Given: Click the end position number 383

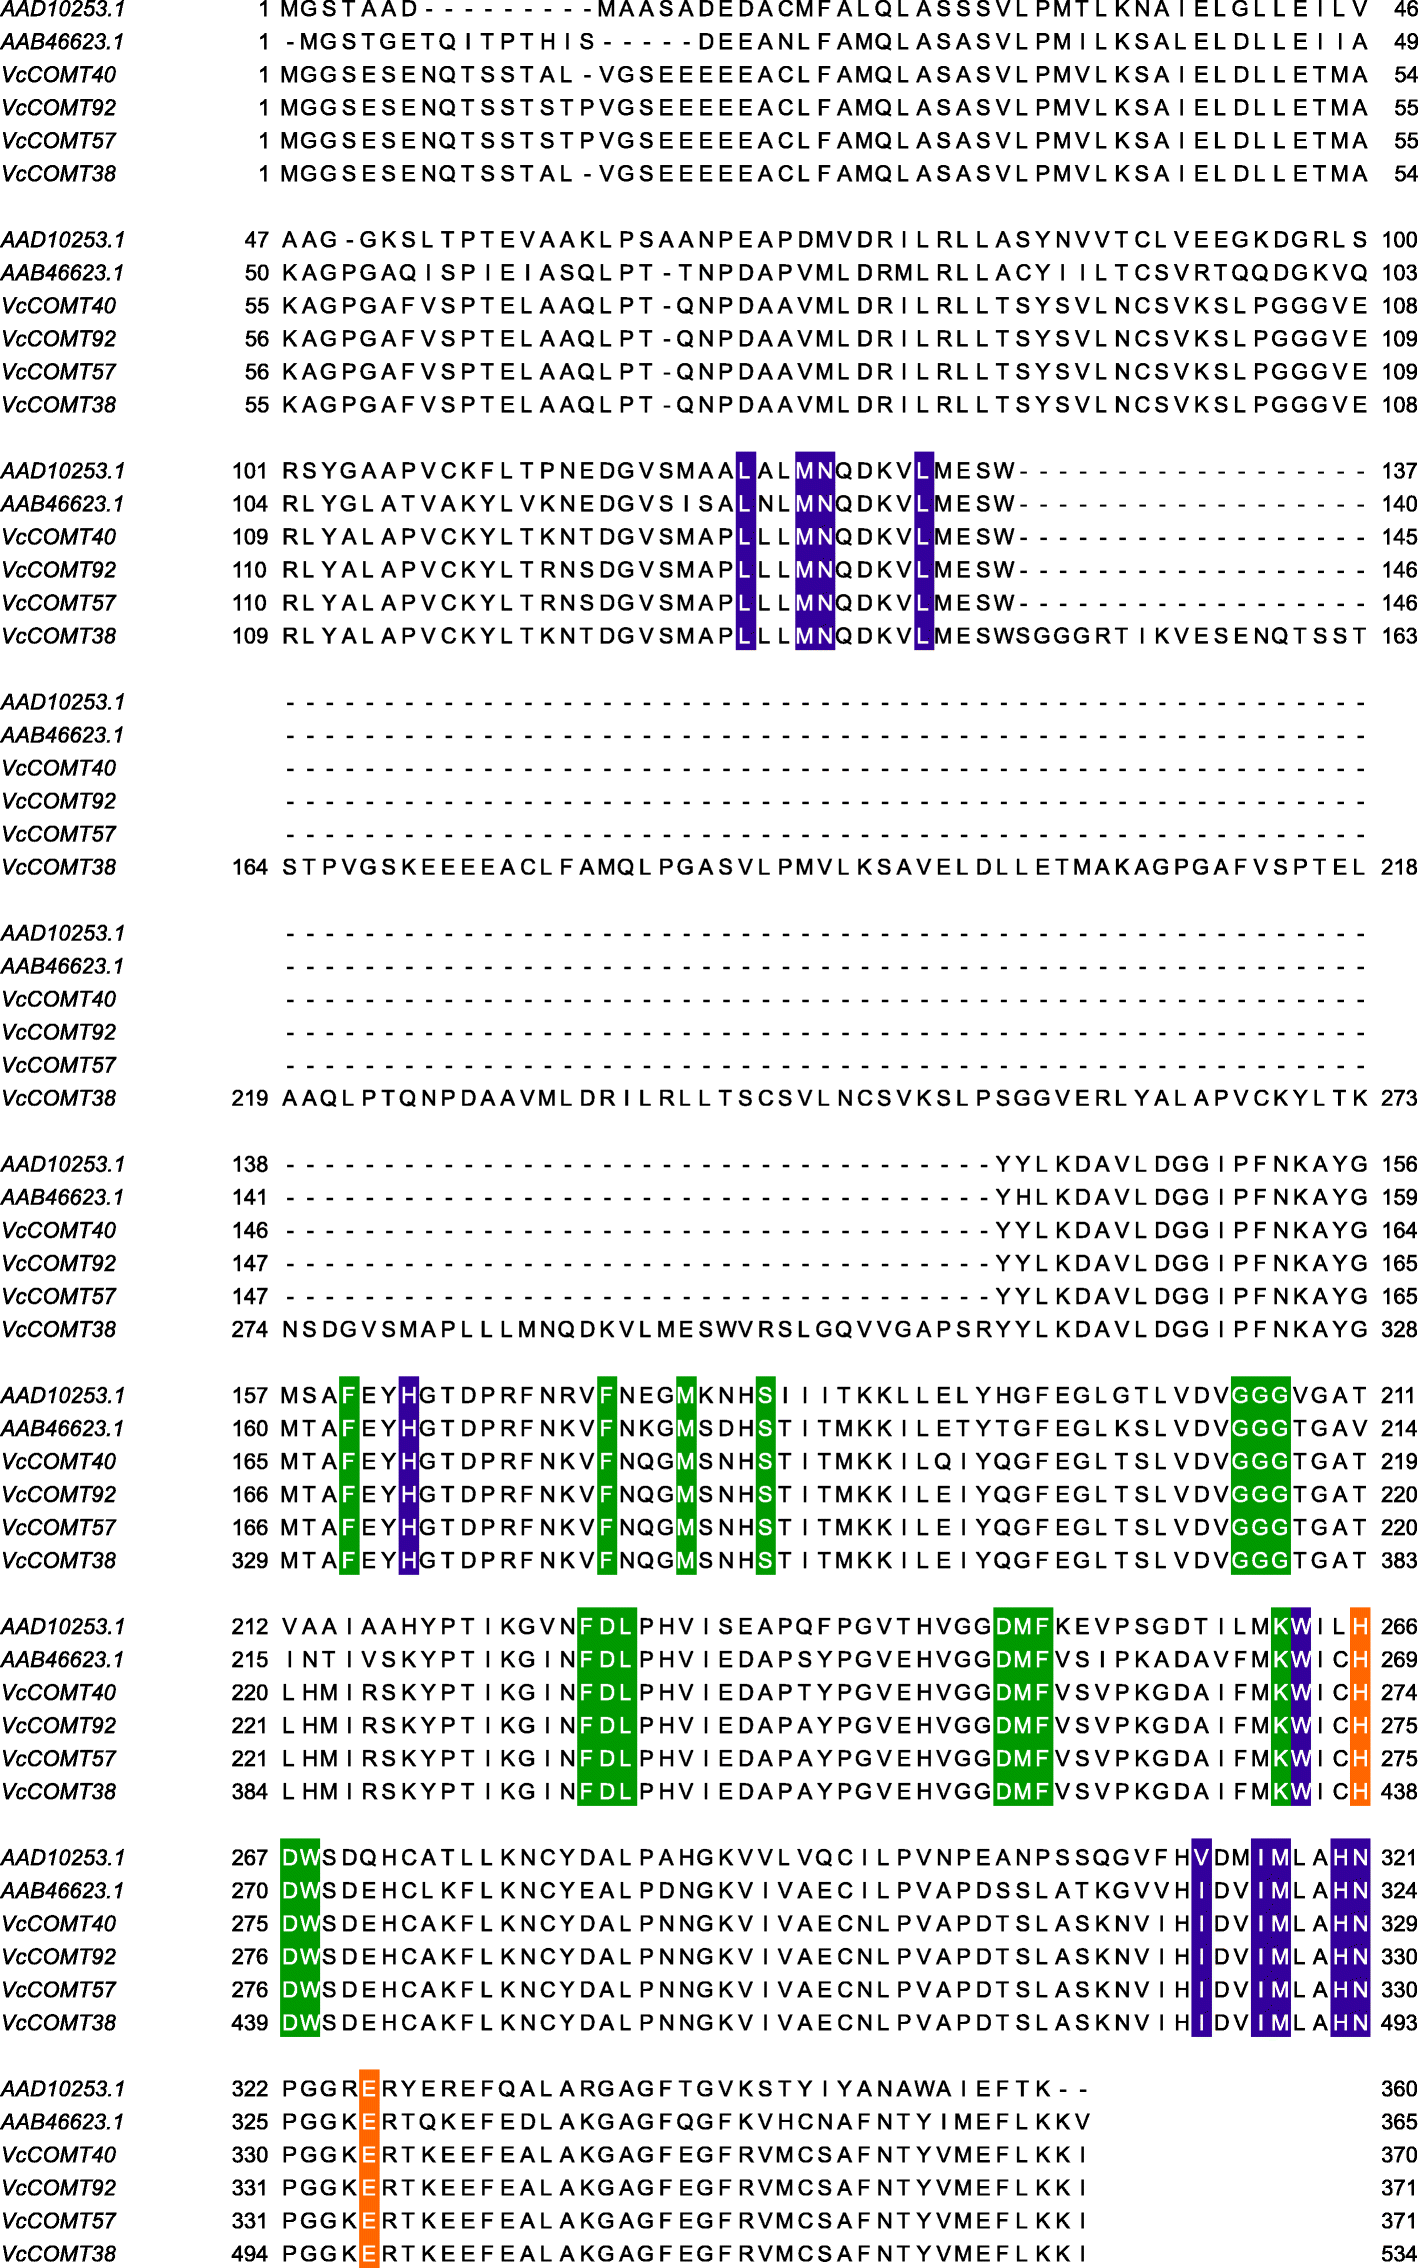Looking at the screenshot, I should (x=1399, y=1560).
